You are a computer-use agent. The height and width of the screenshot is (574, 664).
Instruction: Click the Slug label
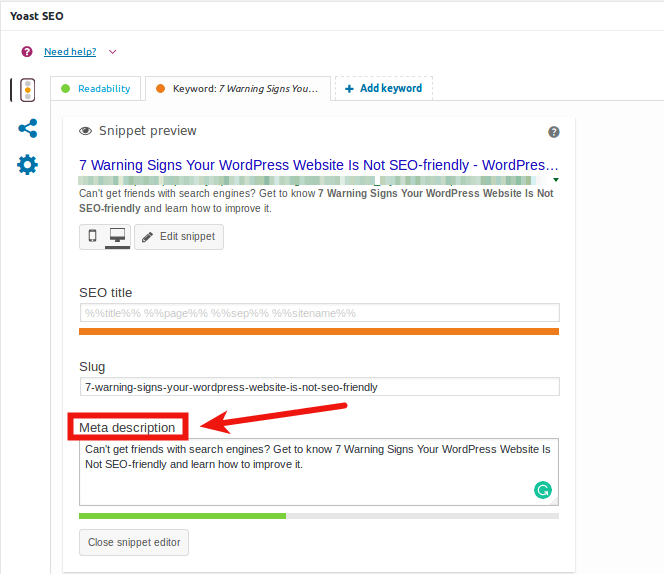coord(92,367)
